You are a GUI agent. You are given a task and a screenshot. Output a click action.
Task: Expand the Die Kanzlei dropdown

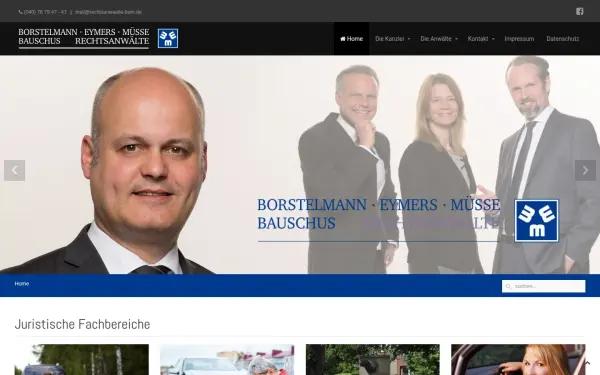click(x=392, y=39)
